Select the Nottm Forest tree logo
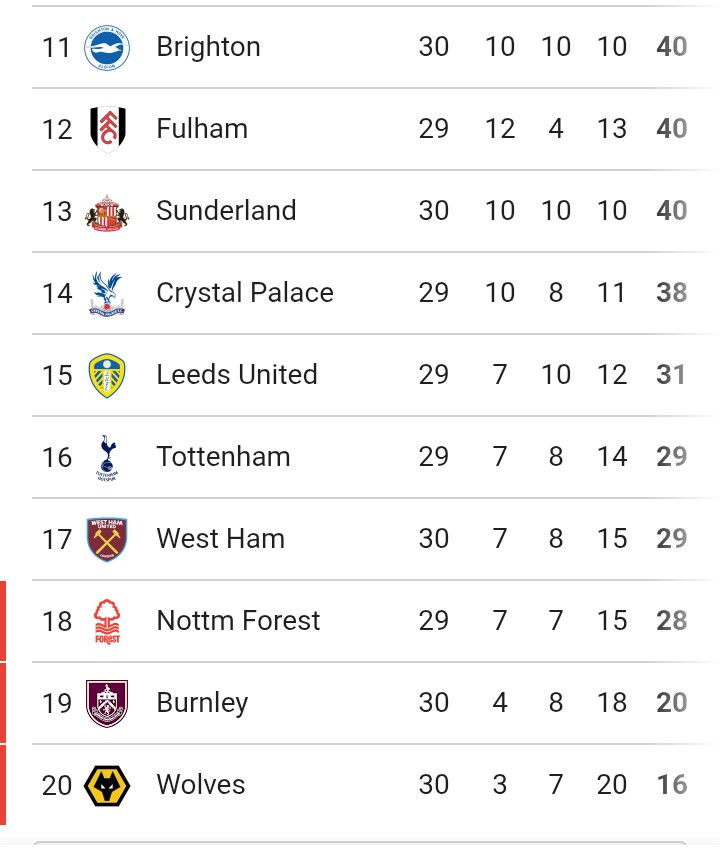720x849 pixels. coord(107,621)
